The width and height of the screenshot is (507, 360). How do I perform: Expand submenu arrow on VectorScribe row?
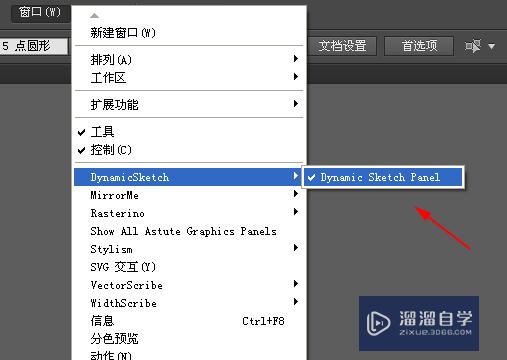tap(295, 284)
